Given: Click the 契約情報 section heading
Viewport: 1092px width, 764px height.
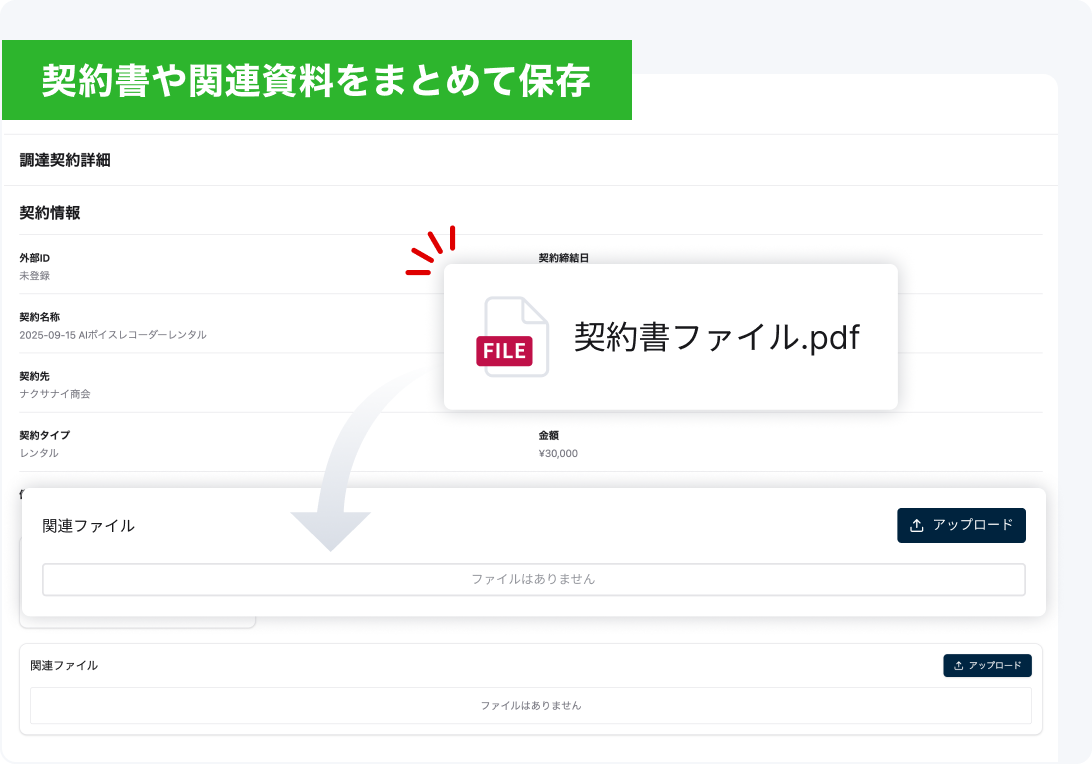Looking at the screenshot, I should (50, 212).
